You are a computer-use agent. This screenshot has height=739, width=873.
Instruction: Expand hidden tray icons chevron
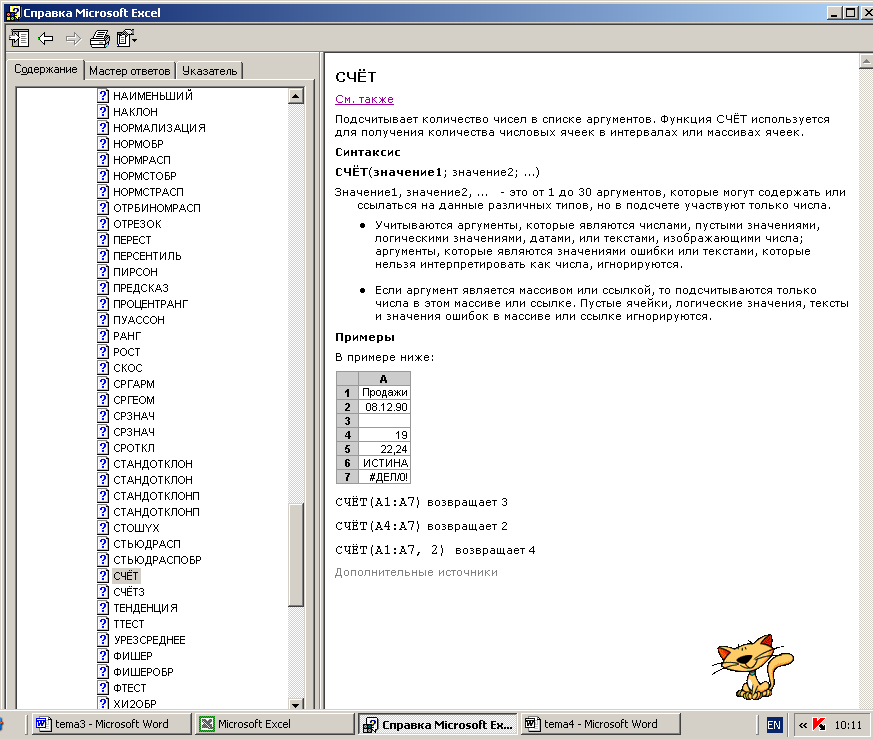click(803, 725)
